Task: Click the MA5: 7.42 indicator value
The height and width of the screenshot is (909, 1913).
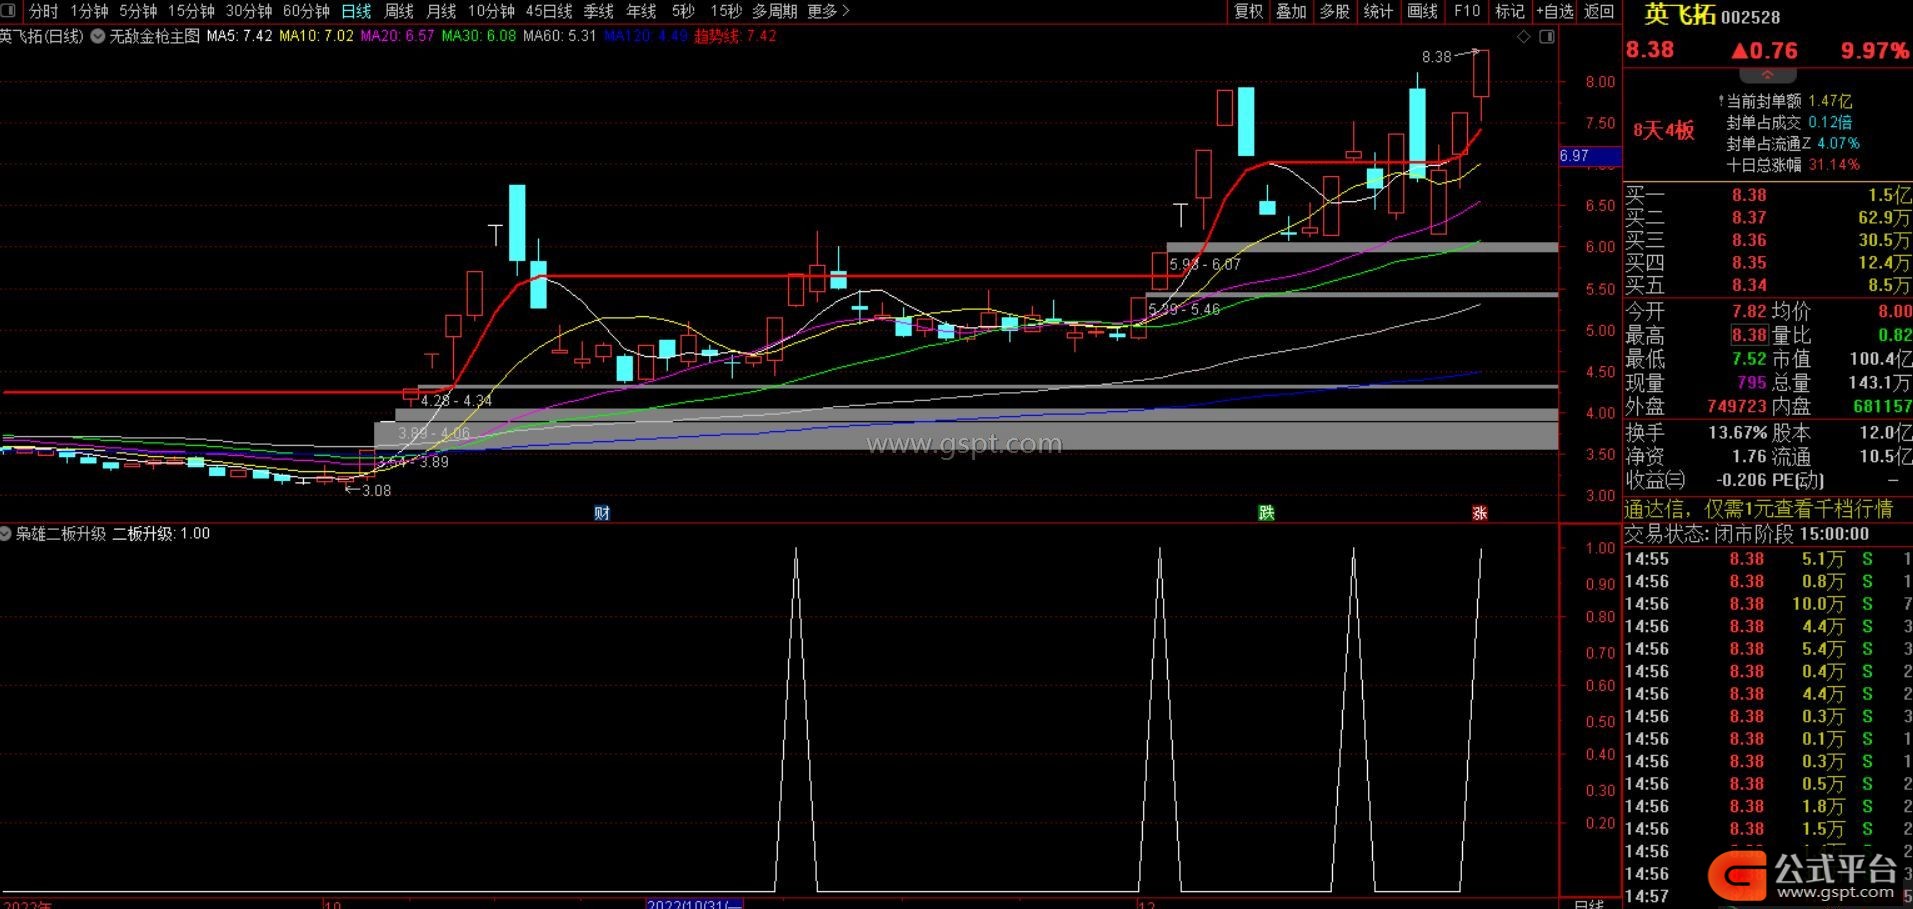Action: point(239,36)
